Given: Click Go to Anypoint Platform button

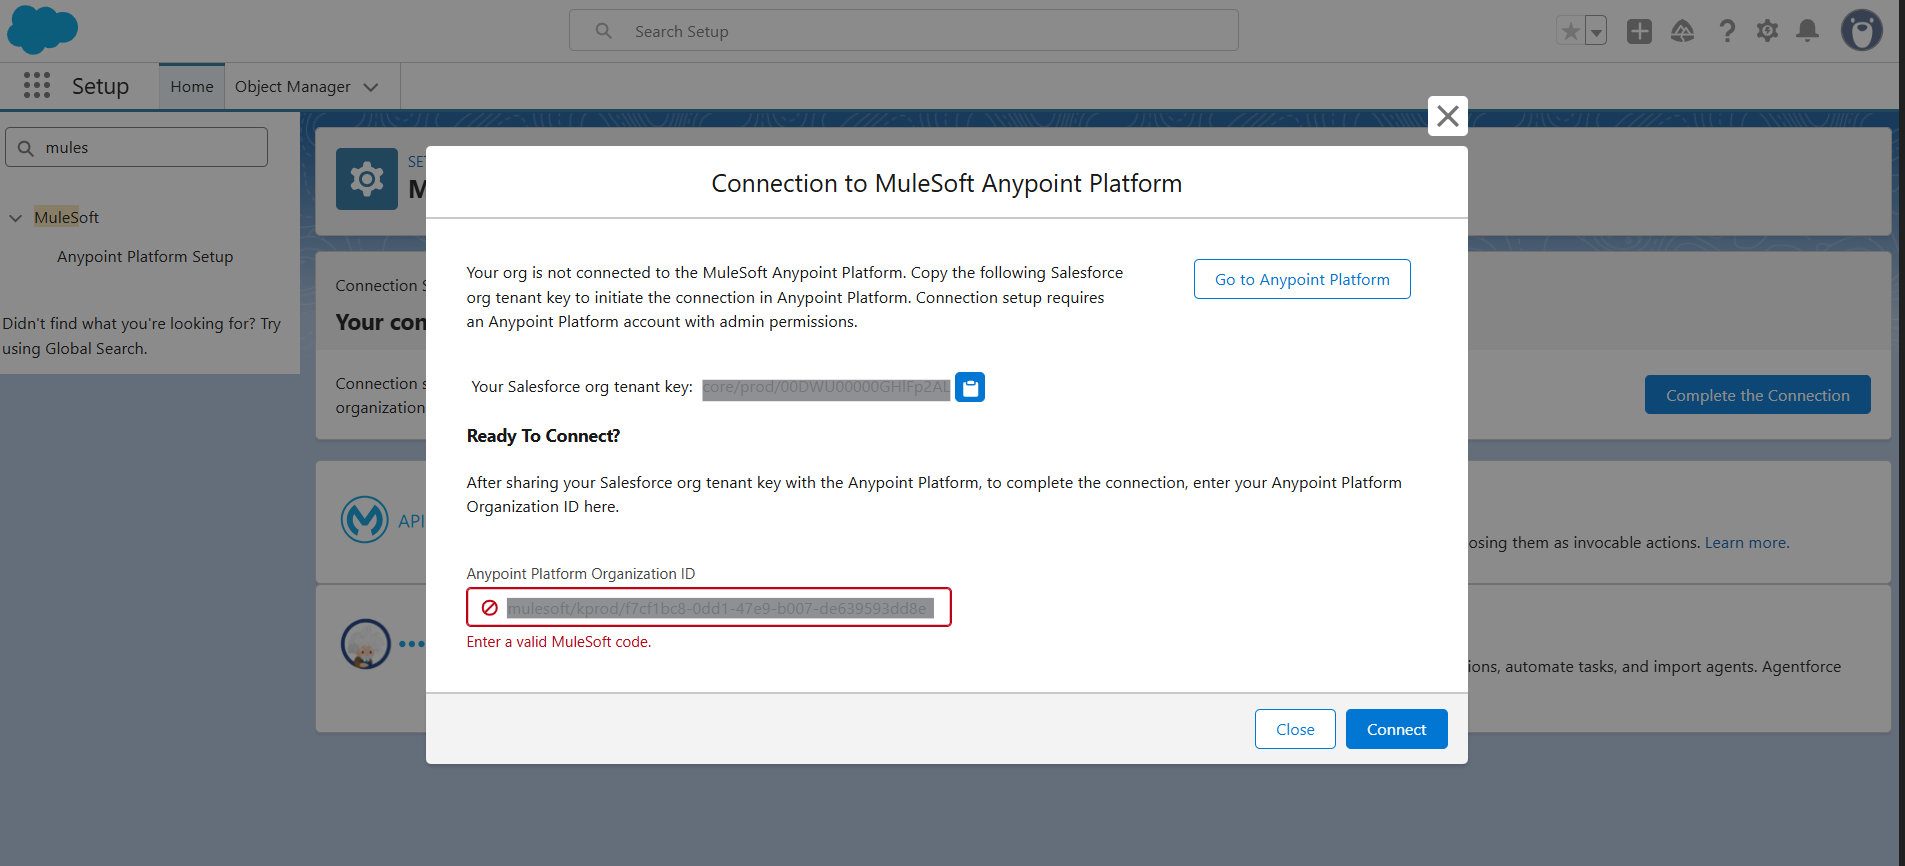Looking at the screenshot, I should [x=1301, y=279].
